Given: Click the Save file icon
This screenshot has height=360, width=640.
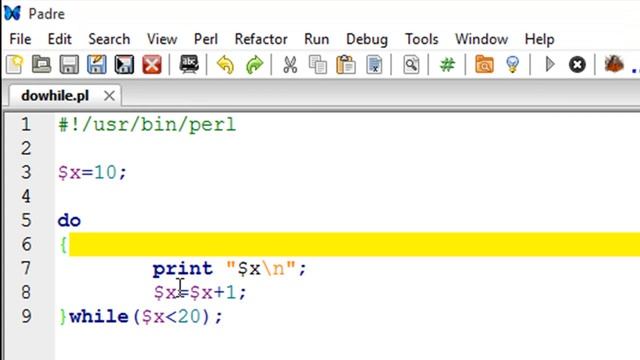Looking at the screenshot, I should [x=69, y=64].
